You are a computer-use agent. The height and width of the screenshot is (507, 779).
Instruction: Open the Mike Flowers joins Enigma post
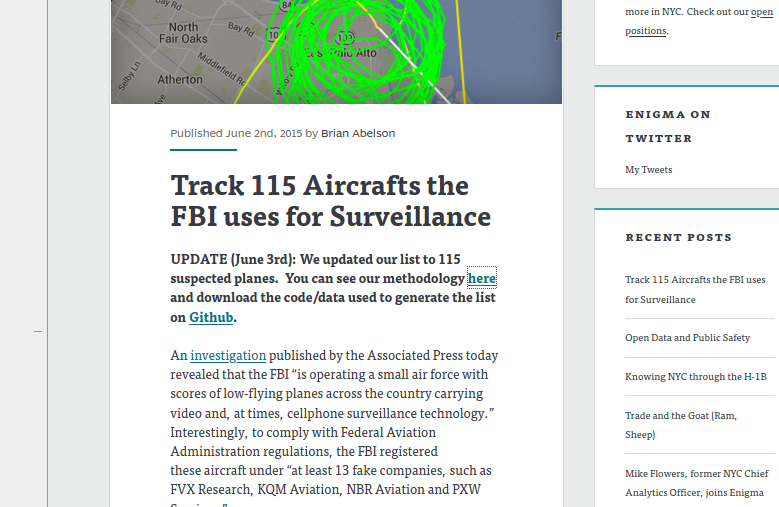coord(697,483)
